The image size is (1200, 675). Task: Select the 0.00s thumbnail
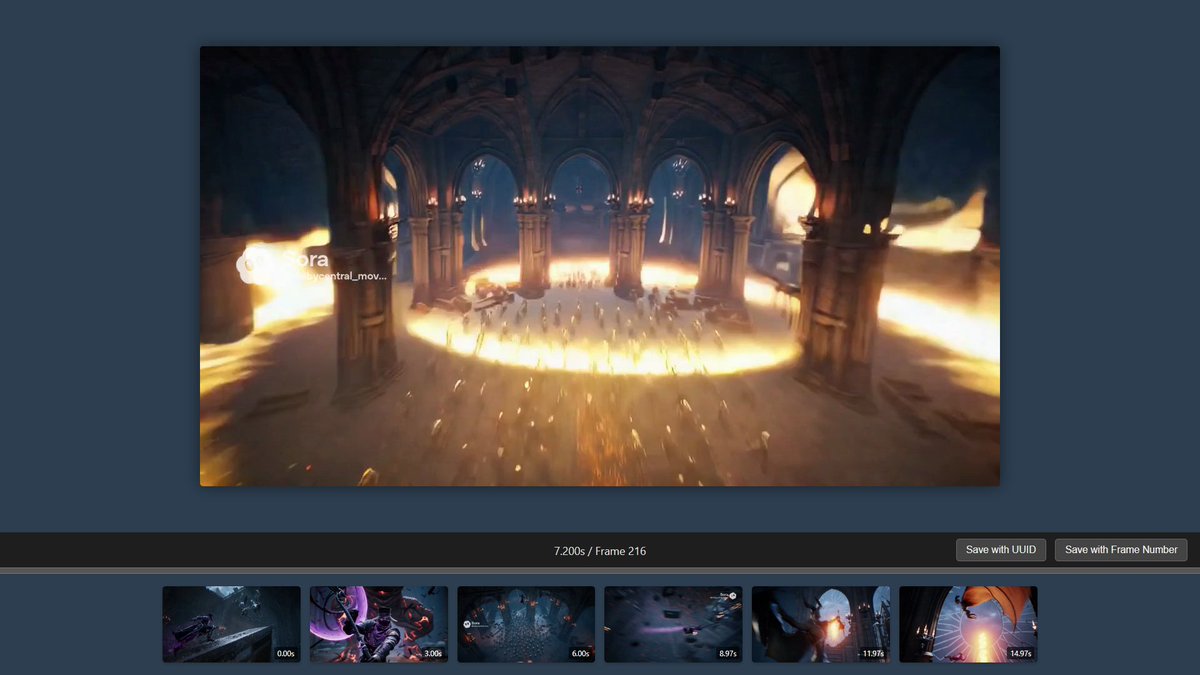coord(231,622)
